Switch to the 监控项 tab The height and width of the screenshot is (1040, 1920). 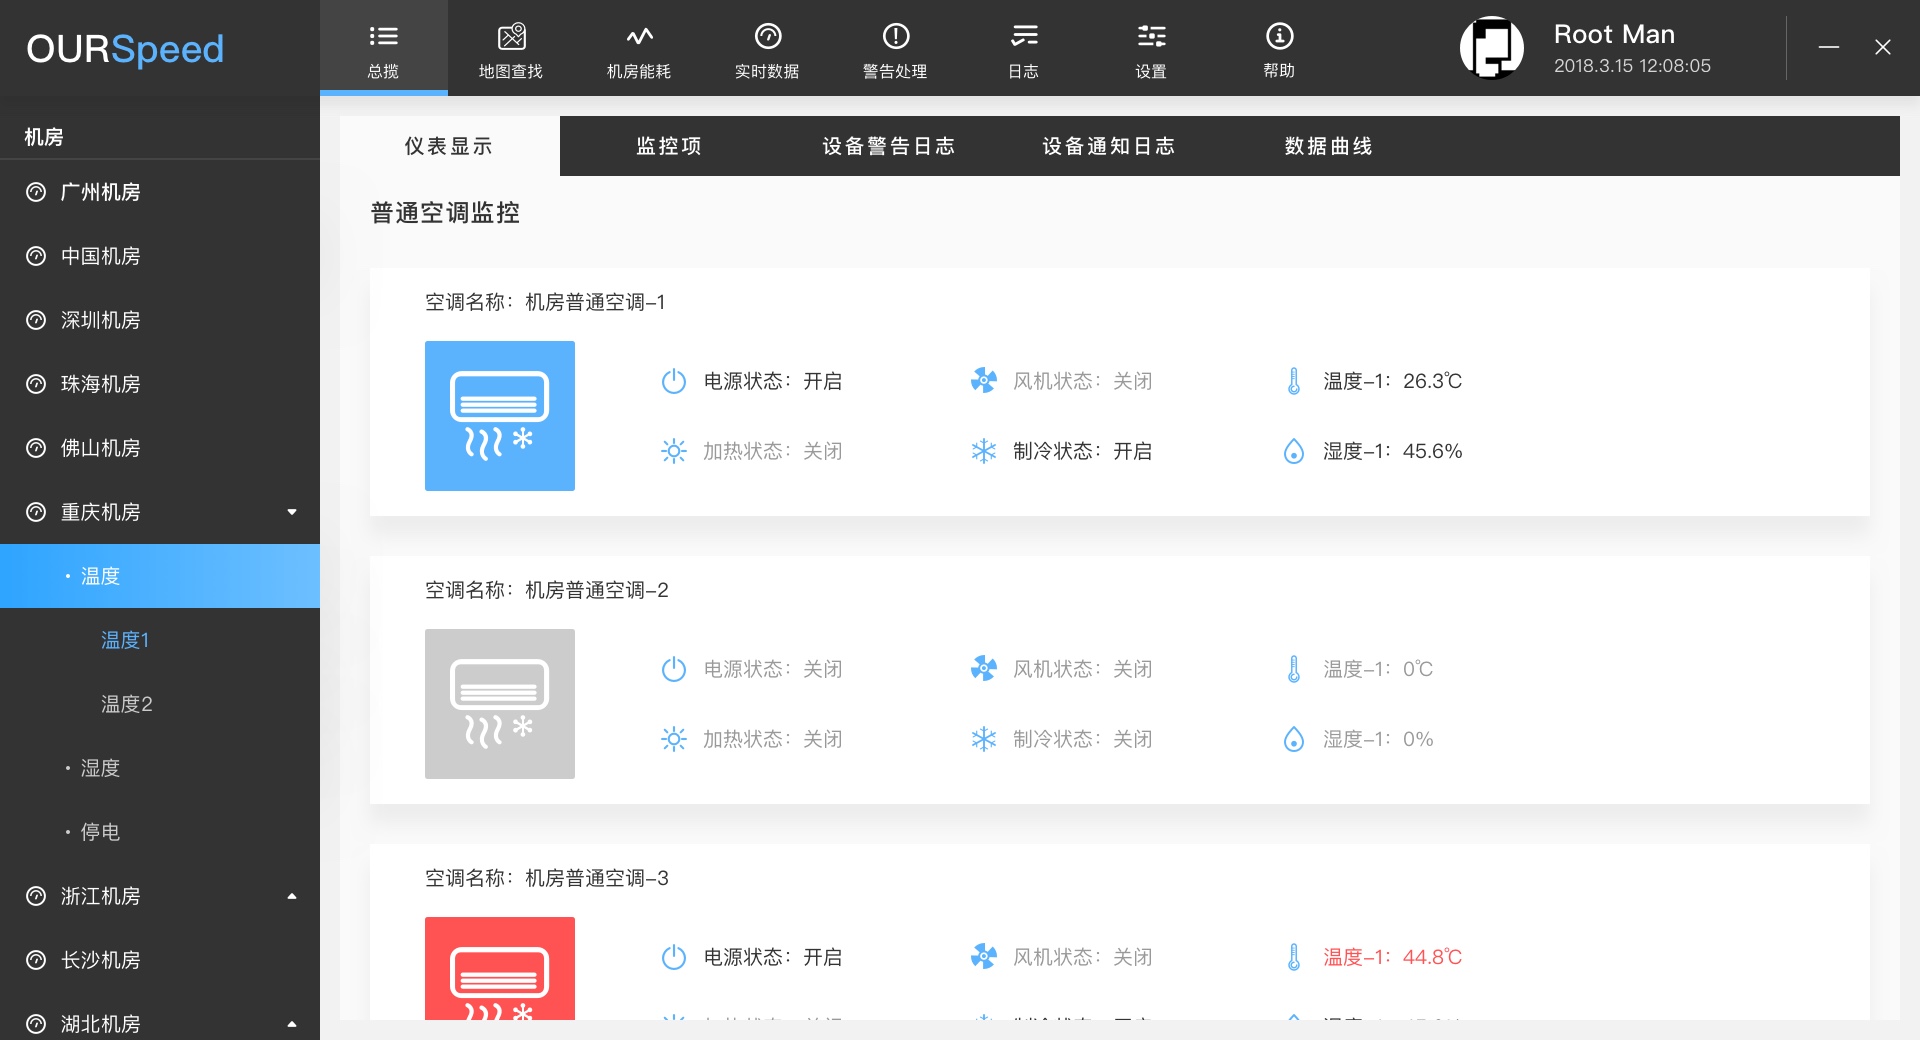coord(669,146)
